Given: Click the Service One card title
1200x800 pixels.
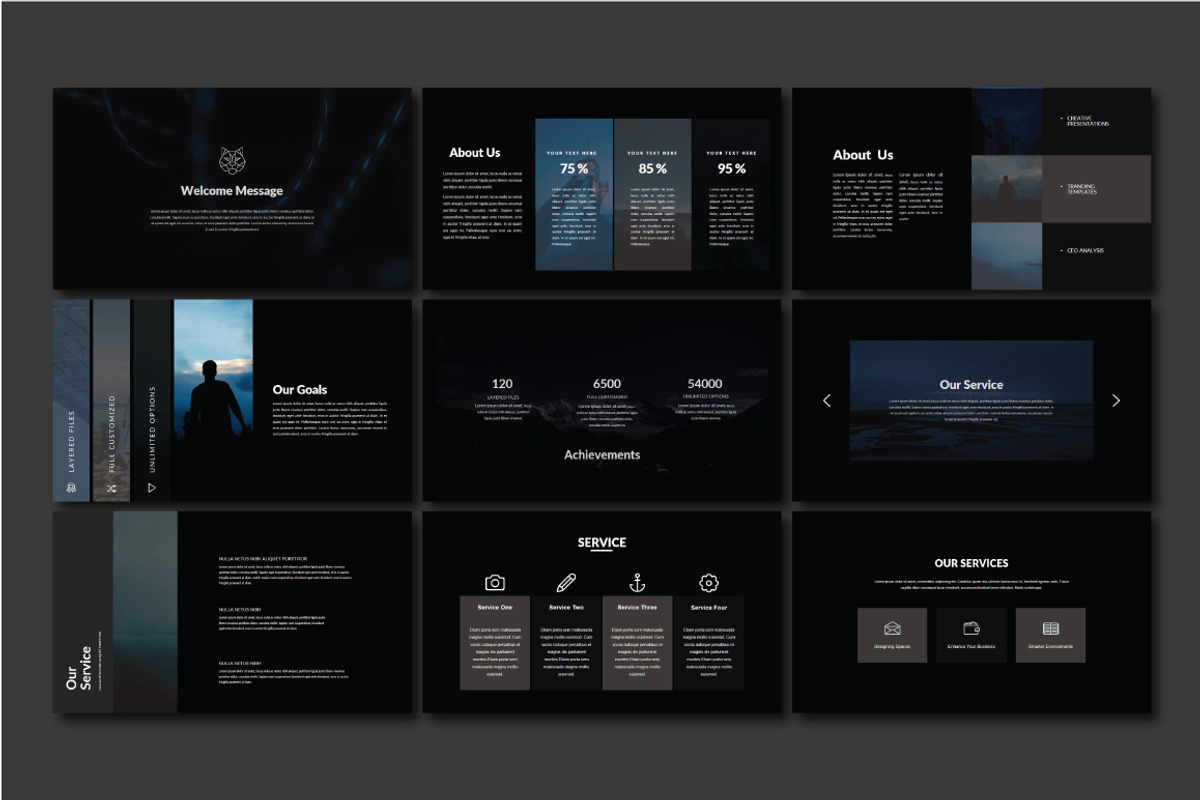Looking at the screenshot, I should point(495,607).
